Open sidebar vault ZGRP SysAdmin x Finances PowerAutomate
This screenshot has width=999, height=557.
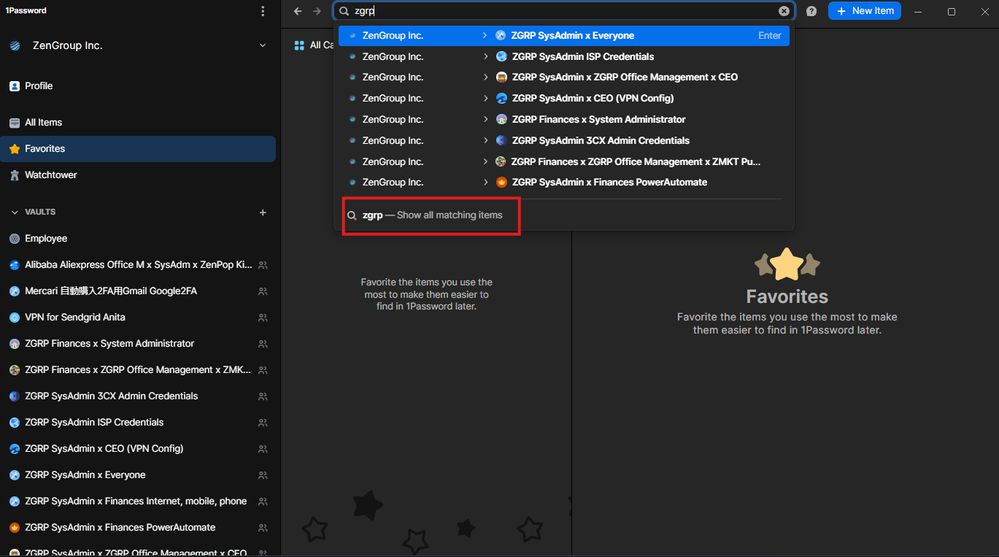click(138, 527)
